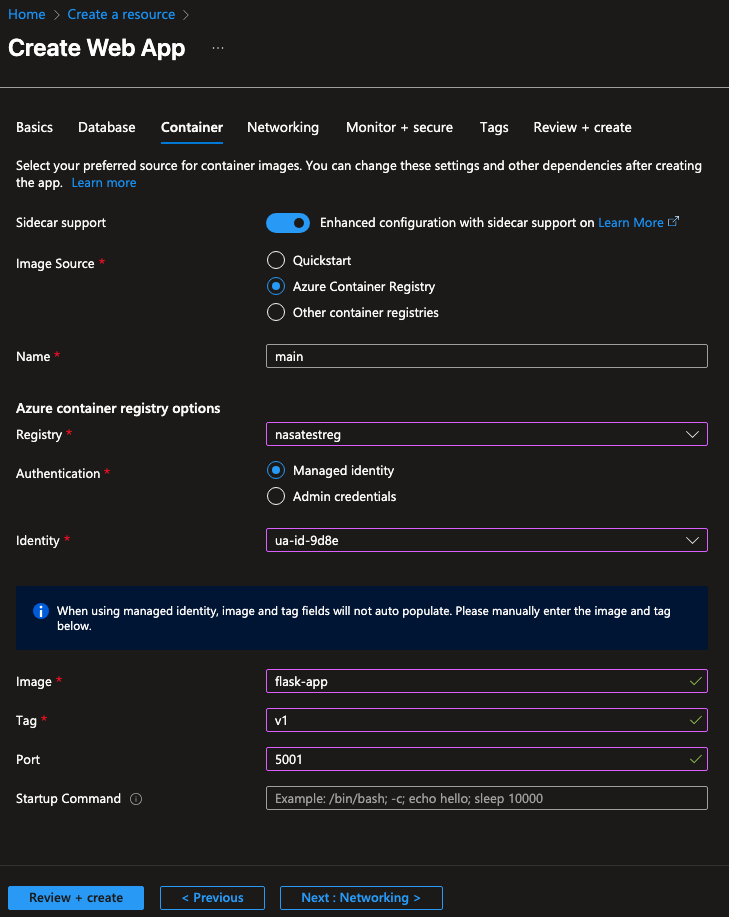Click the Next : Networking button
Screen dimensions: 729x917
click(x=361, y=897)
